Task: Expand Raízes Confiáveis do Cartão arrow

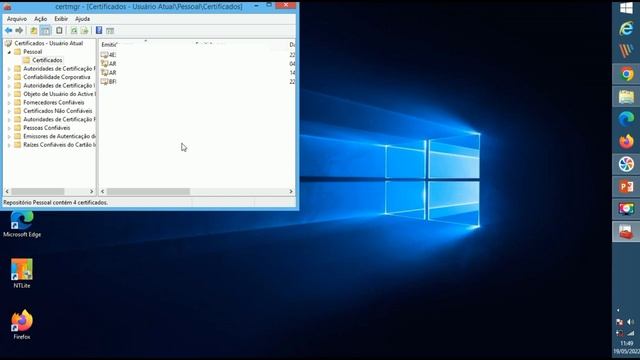Action: (9, 145)
